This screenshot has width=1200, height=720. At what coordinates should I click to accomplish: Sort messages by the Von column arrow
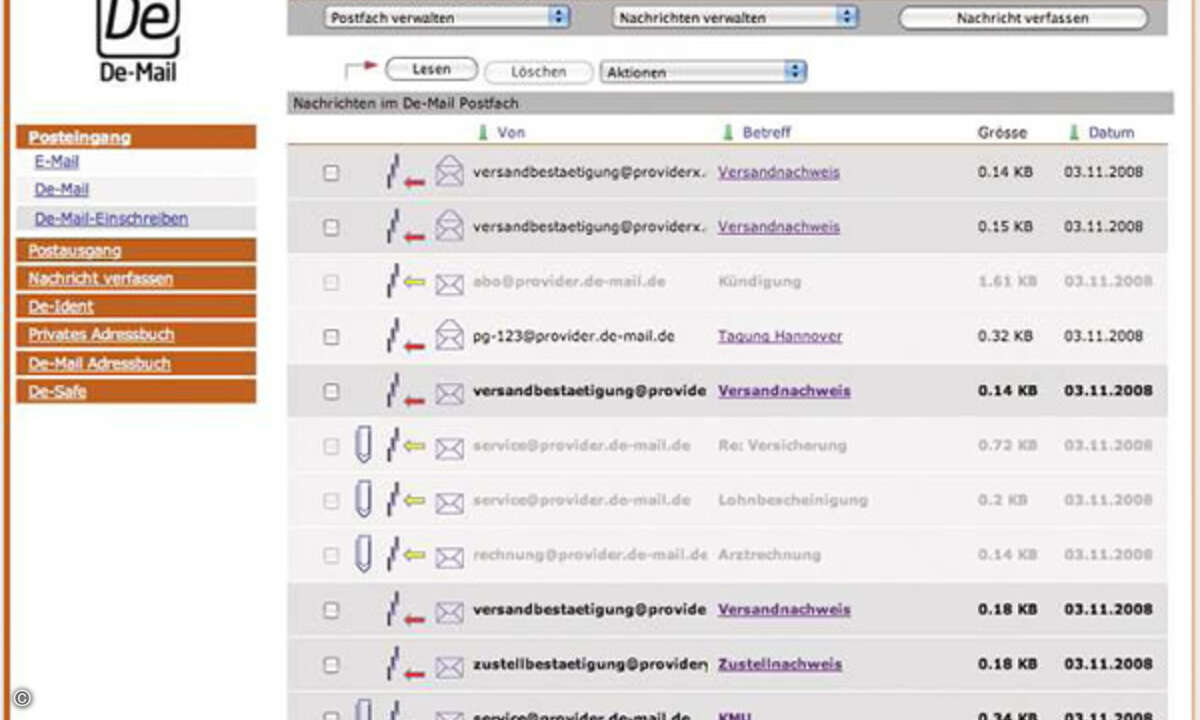point(485,132)
